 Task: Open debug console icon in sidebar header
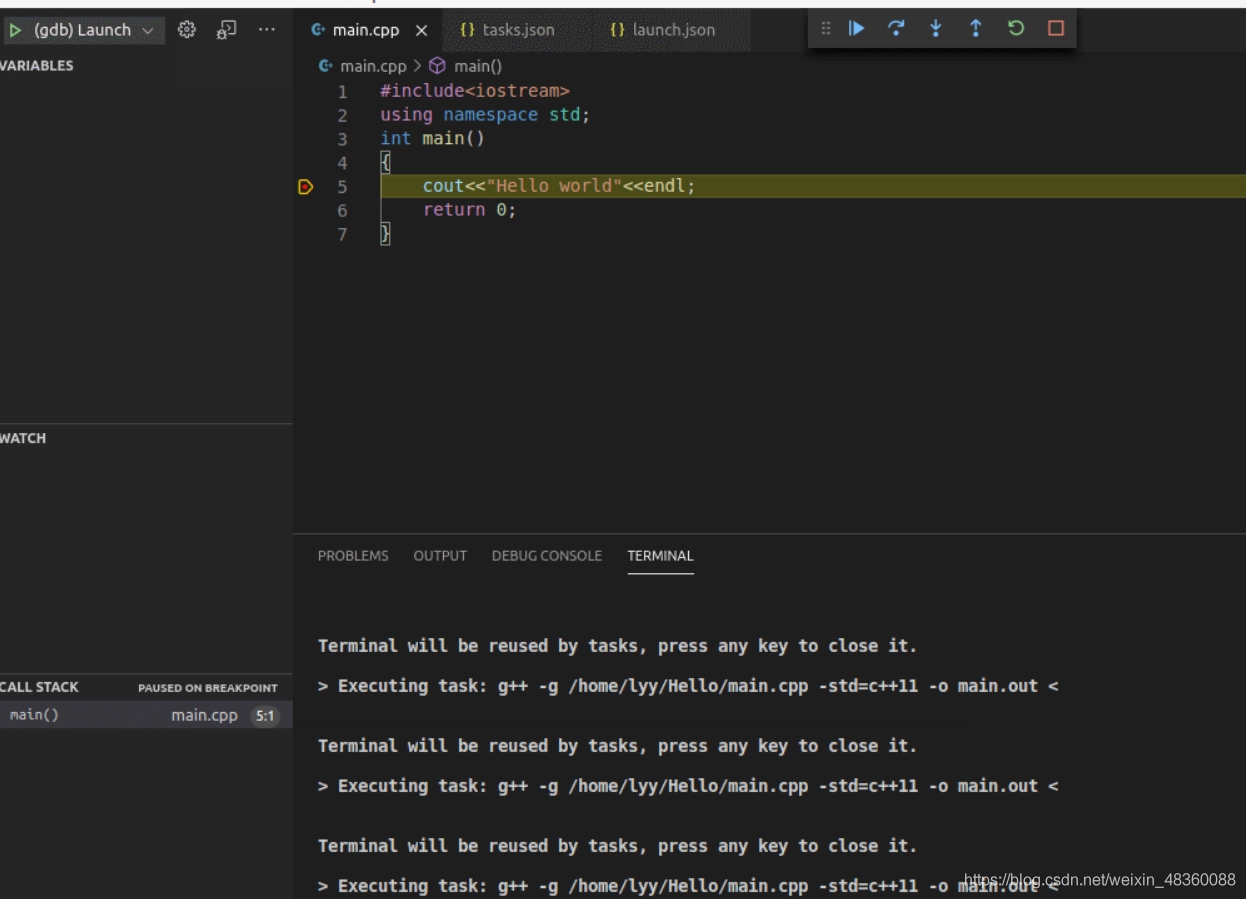(227, 30)
